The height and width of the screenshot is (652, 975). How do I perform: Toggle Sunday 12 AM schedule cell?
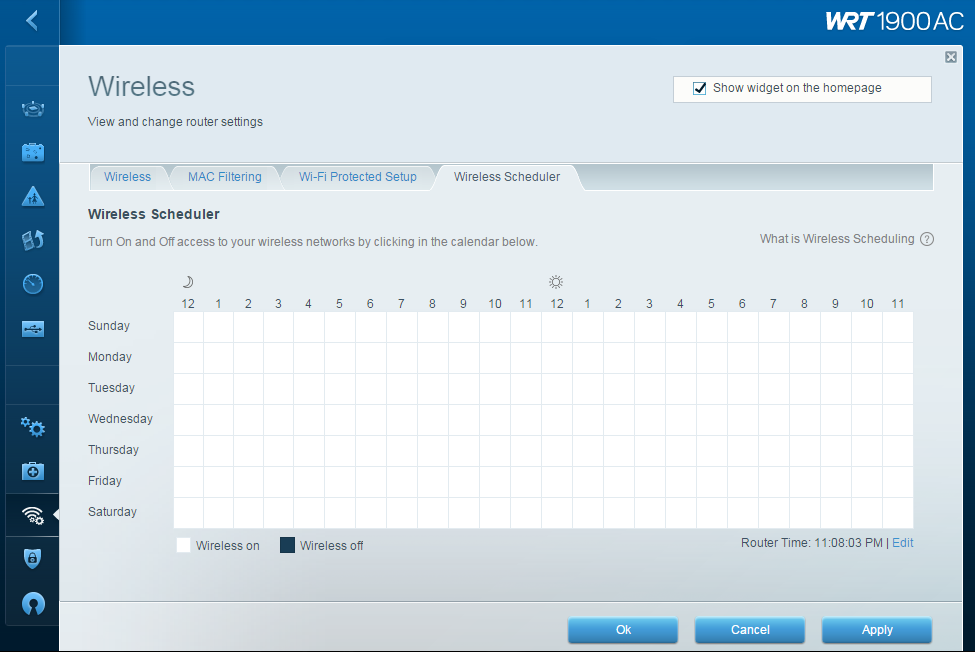pyautogui.click(x=188, y=327)
